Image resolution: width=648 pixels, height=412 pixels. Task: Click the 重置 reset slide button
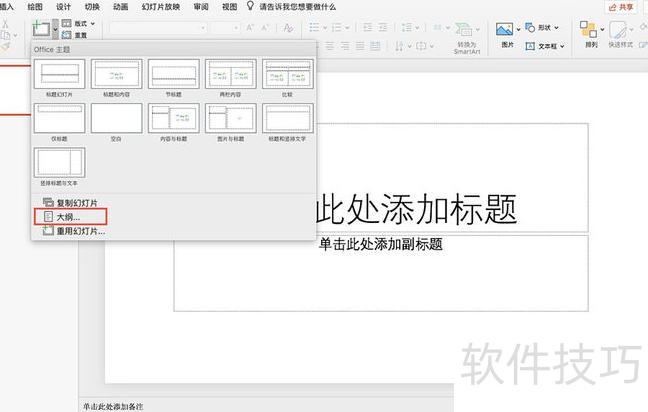click(74, 35)
